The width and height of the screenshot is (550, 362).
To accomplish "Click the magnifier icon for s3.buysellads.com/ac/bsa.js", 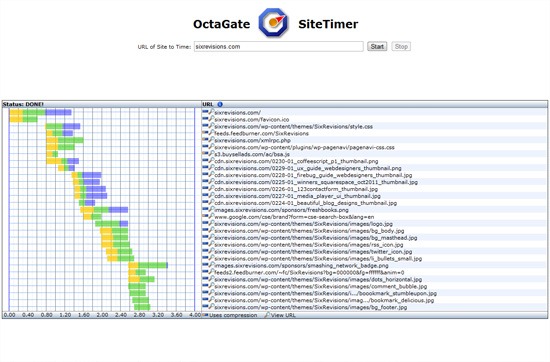I will 211,154.
